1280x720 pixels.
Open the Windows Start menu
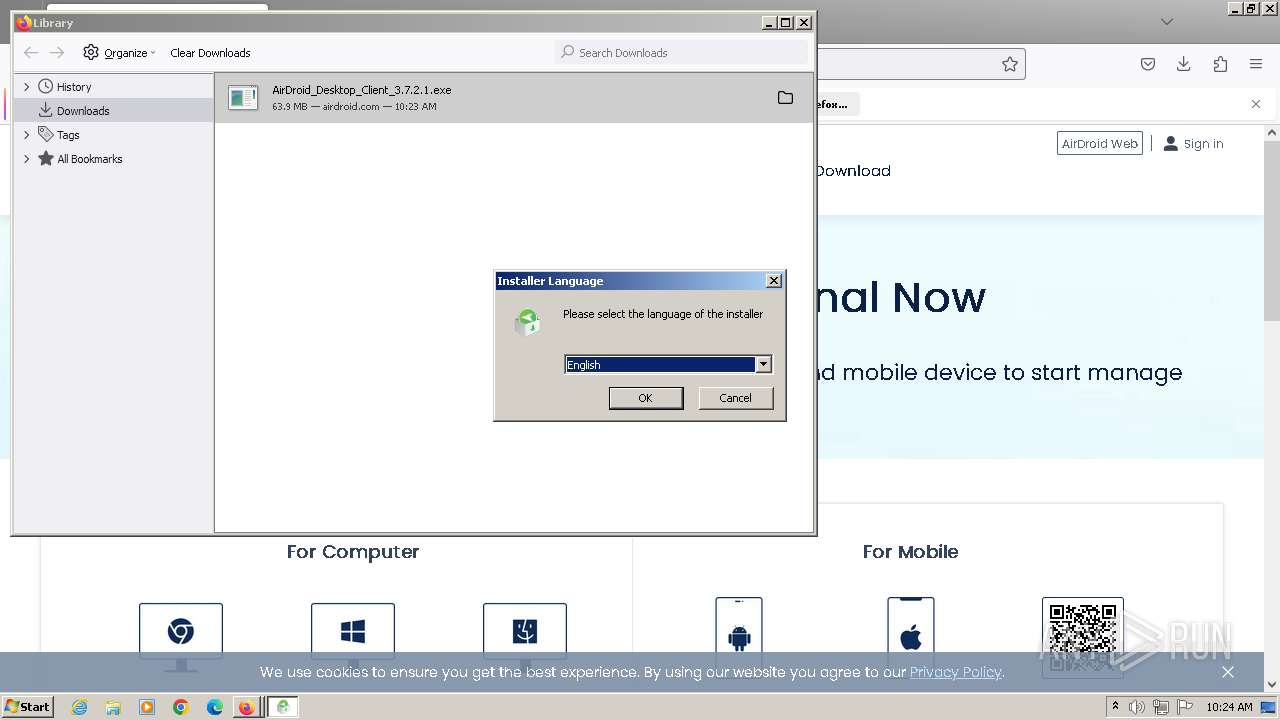27,707
